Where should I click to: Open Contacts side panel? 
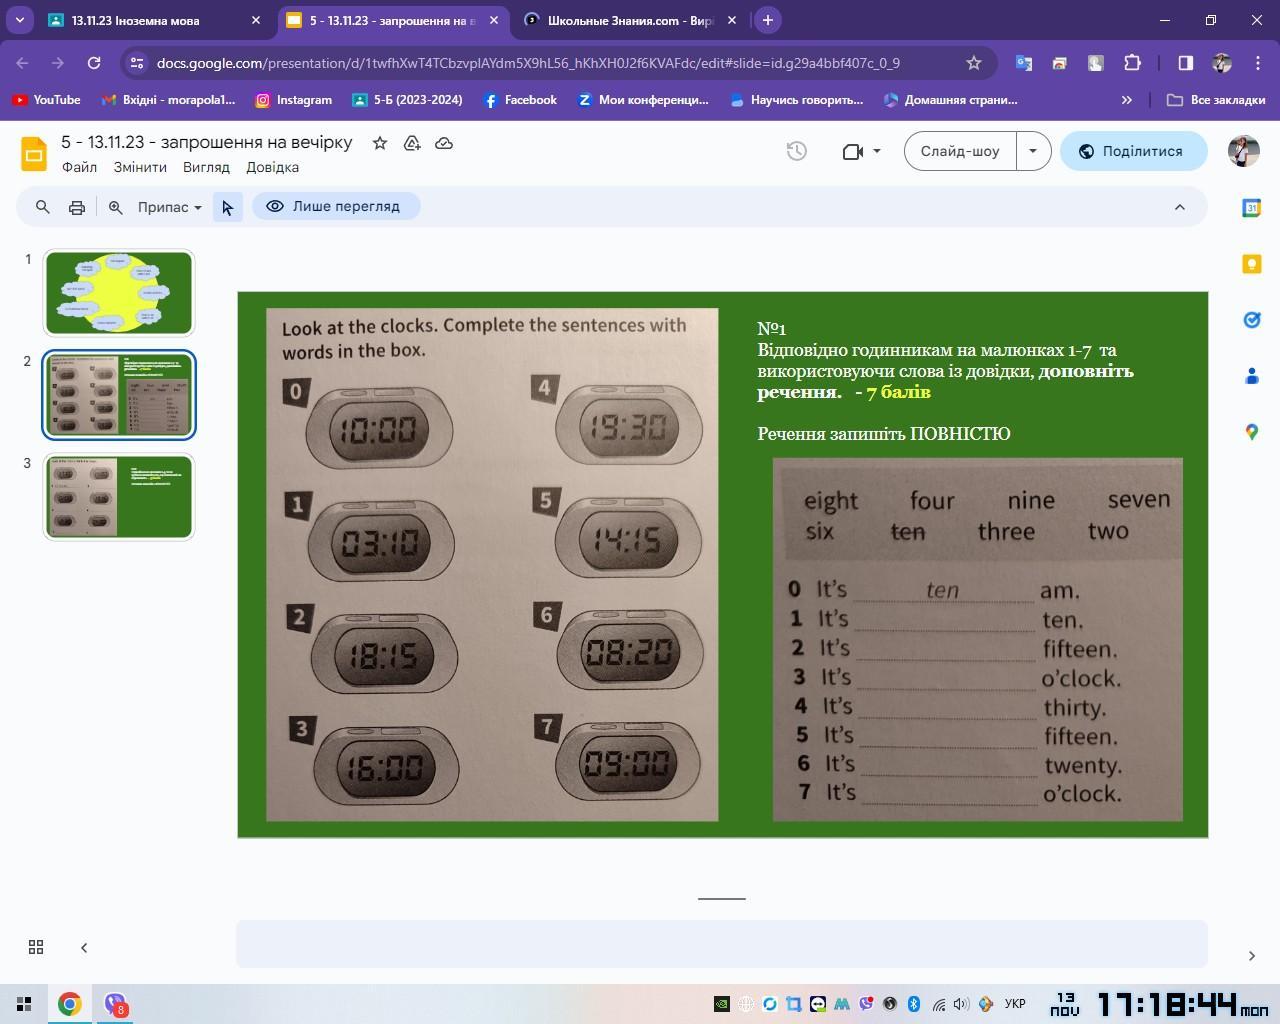[1251, 376]
